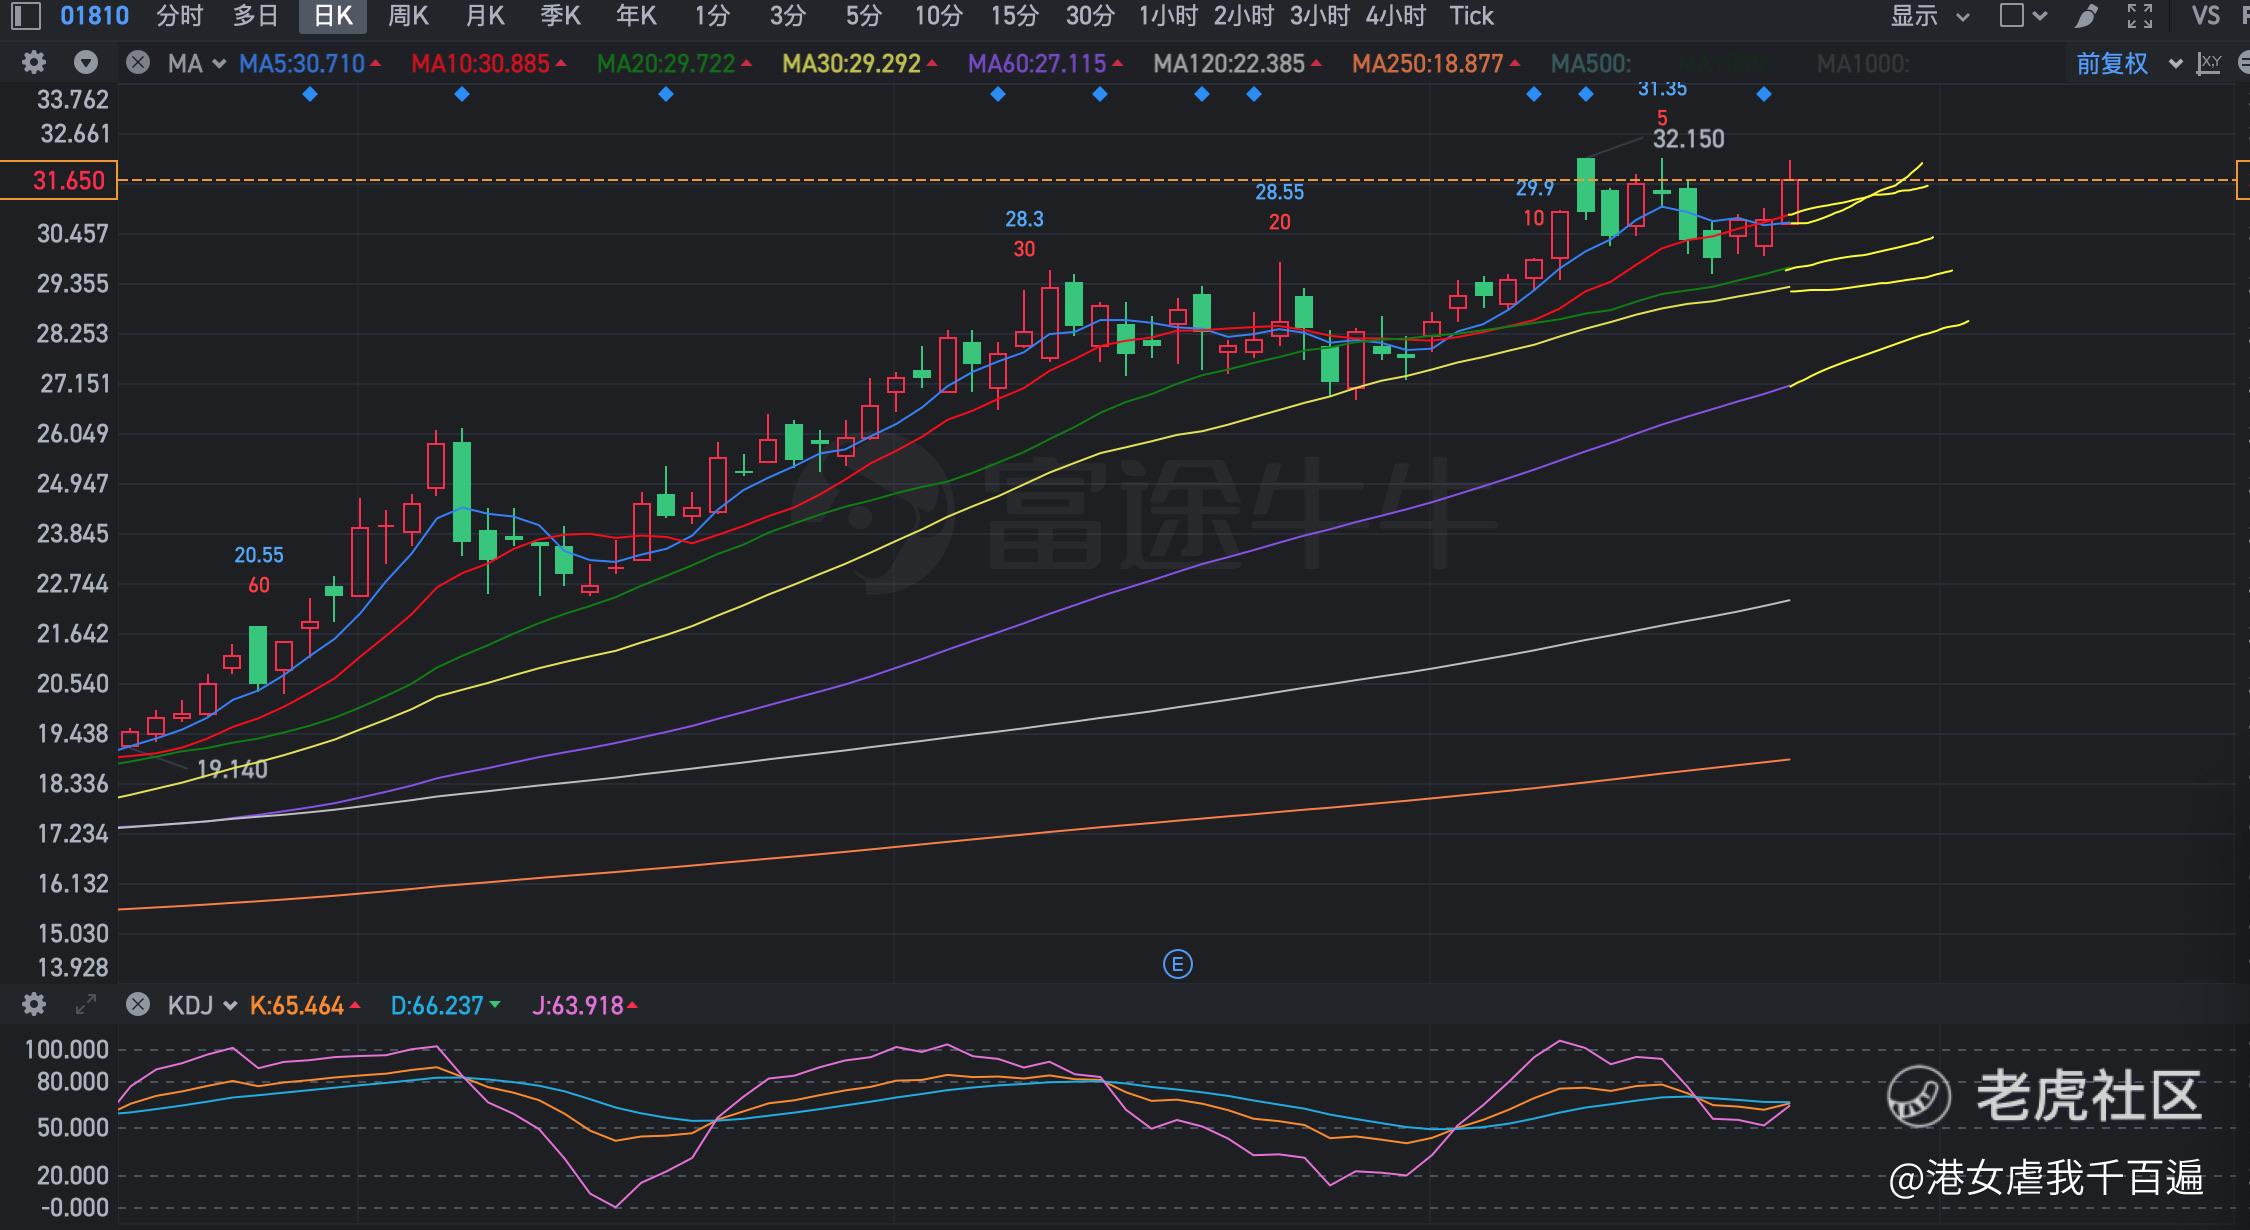
Task: Open MA indicator settings gear
Action: pos(33,63)
